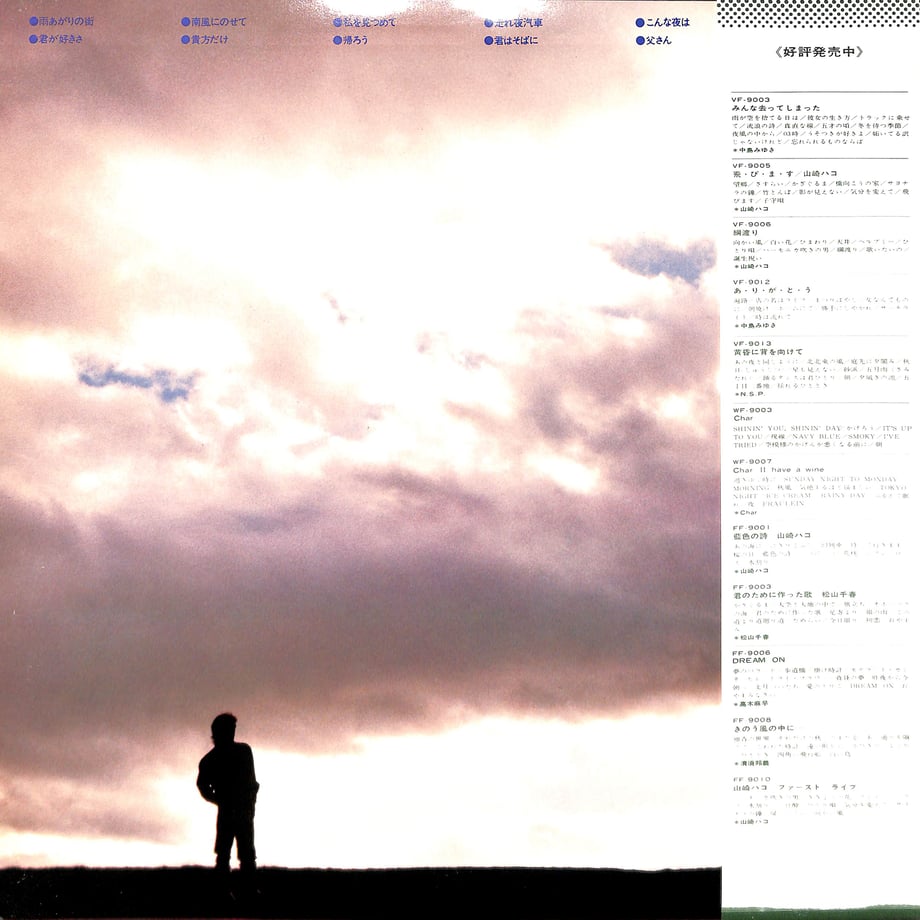
Task: Select the song title 雨あがりの街
Action: [66, 21]
